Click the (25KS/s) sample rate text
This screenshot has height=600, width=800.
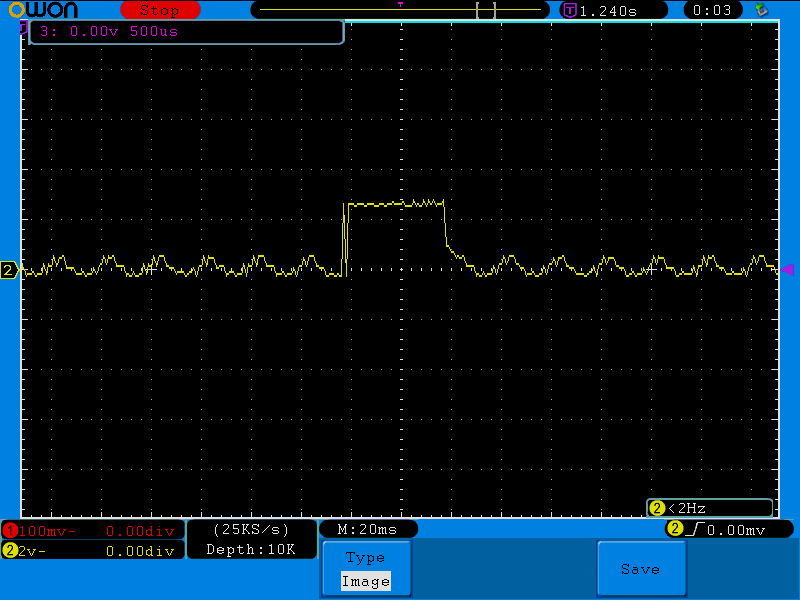coord(251,530)
